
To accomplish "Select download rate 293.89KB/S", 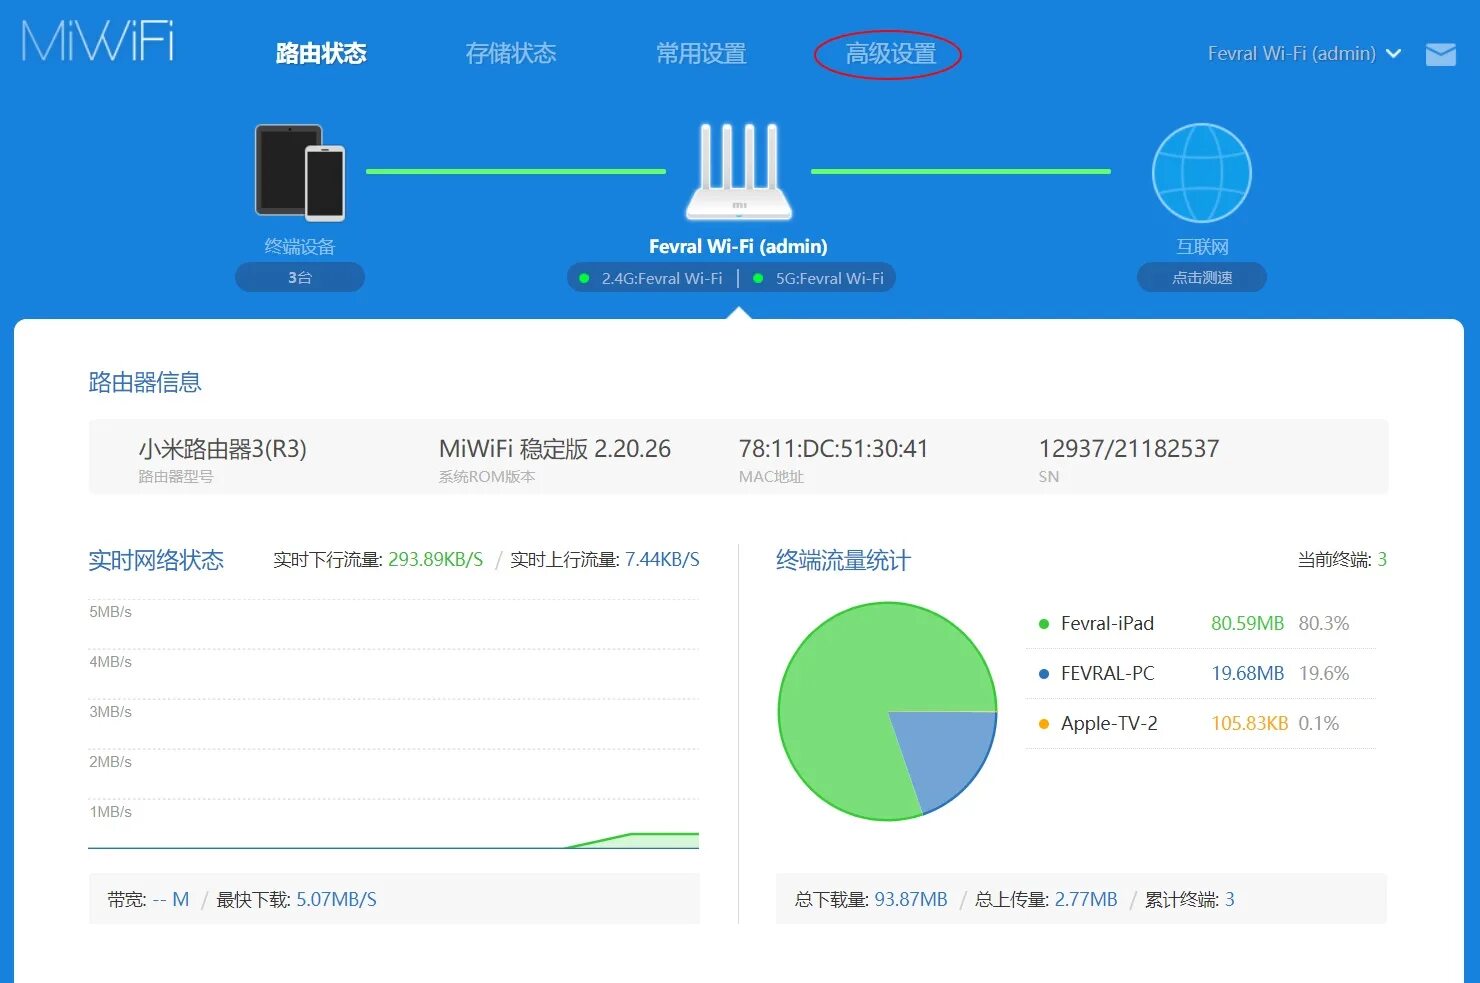I will 435,560.
